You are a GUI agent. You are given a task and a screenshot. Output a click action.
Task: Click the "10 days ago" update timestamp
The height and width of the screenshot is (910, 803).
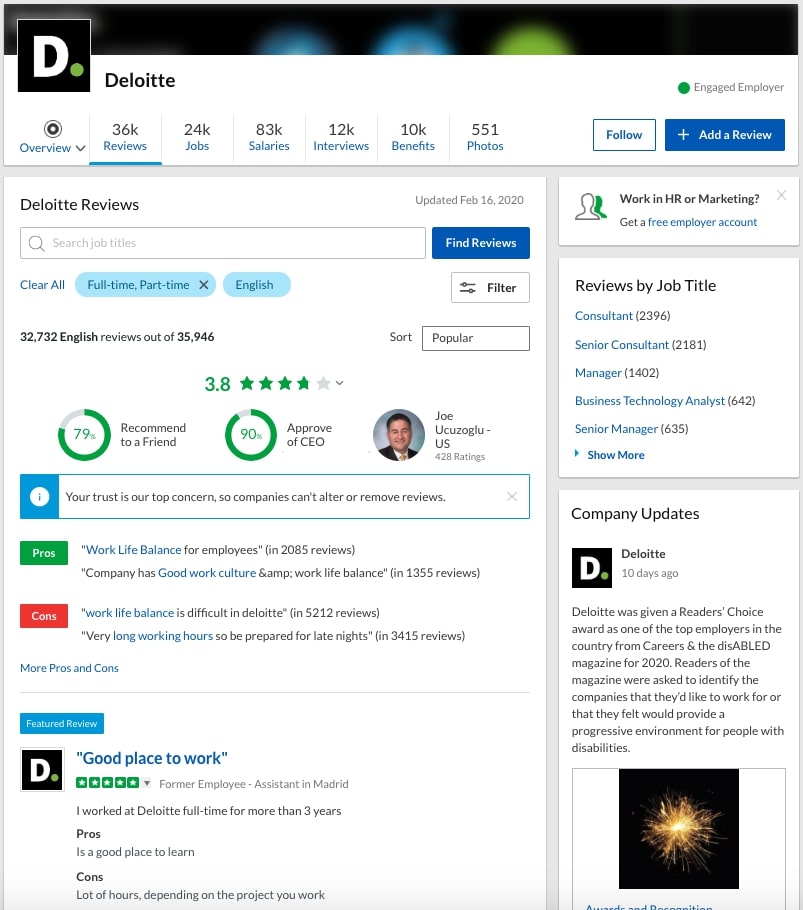[x=649, y=573]
